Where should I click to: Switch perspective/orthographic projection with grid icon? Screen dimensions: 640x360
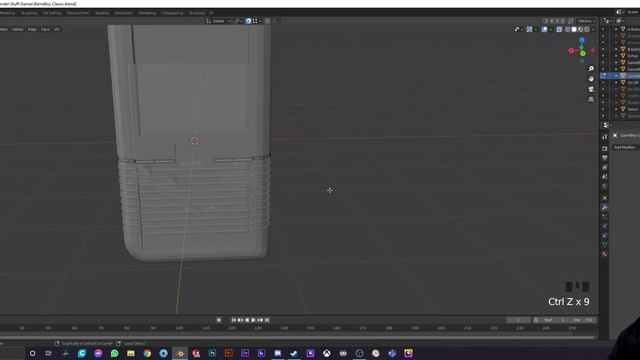[x=591, y=99]
